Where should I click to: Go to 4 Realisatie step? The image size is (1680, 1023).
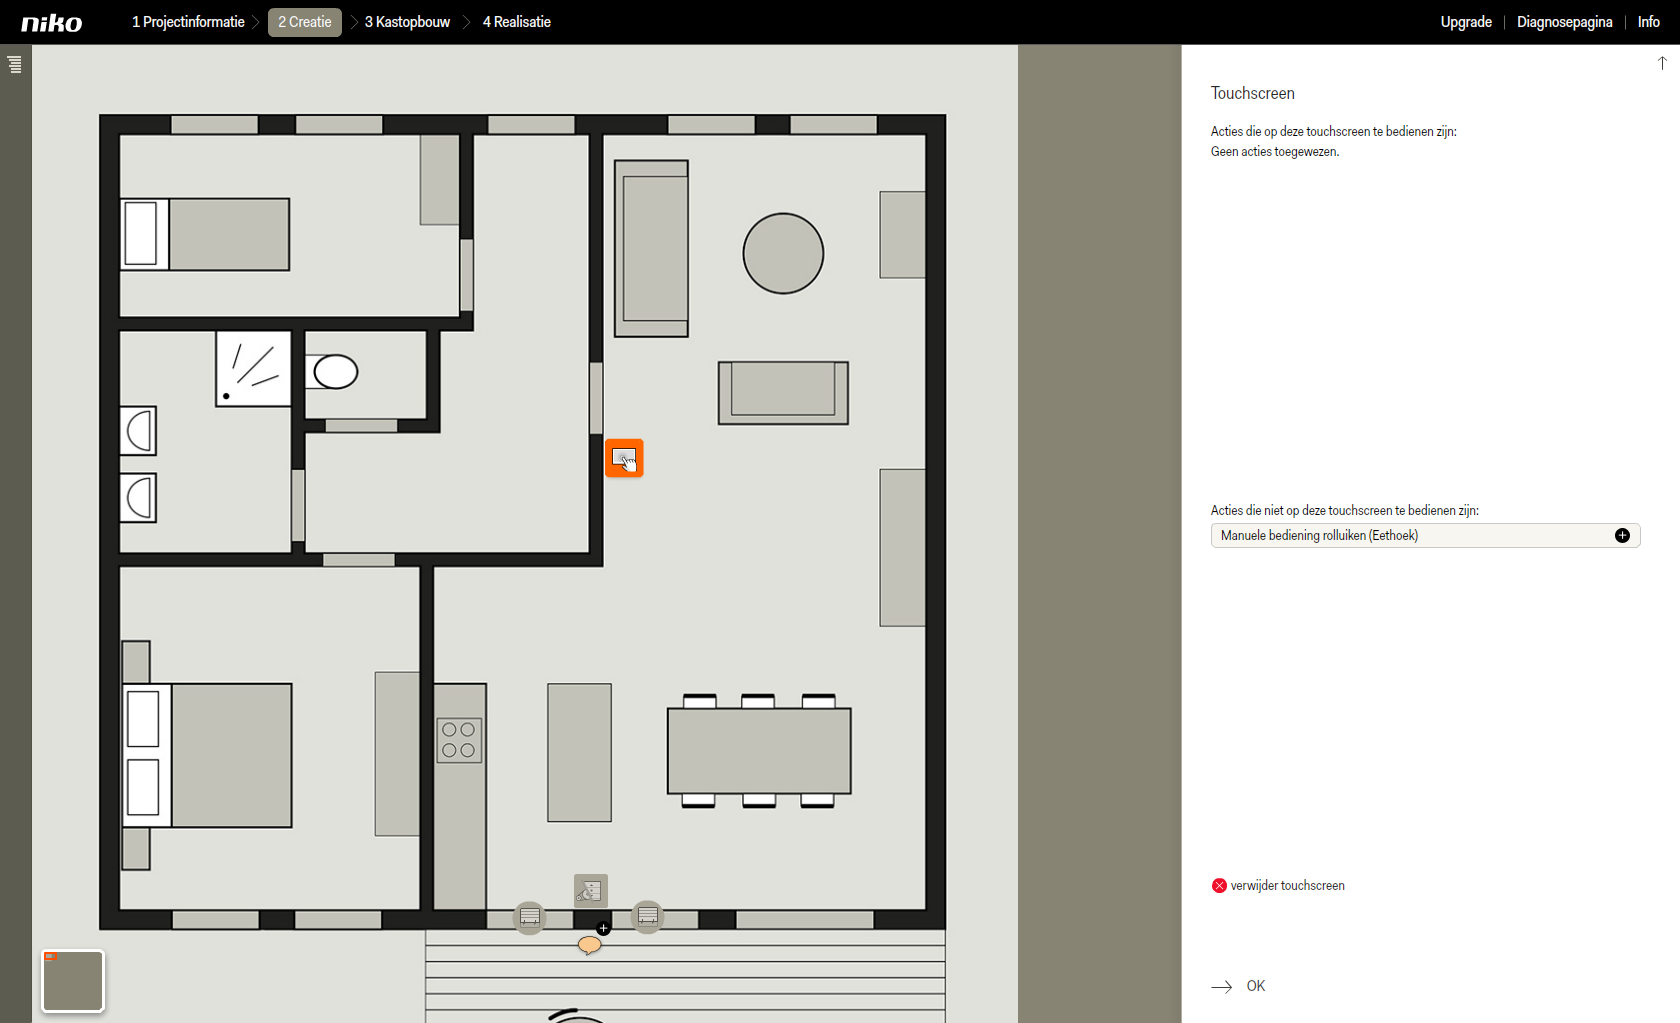pyautogui.click(x=517, y=22)
